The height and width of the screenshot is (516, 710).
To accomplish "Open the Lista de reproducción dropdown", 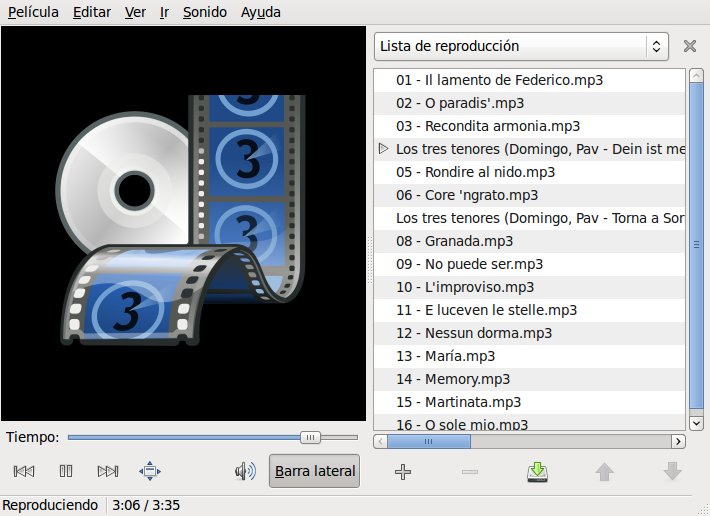I will (x=521, y=46).
